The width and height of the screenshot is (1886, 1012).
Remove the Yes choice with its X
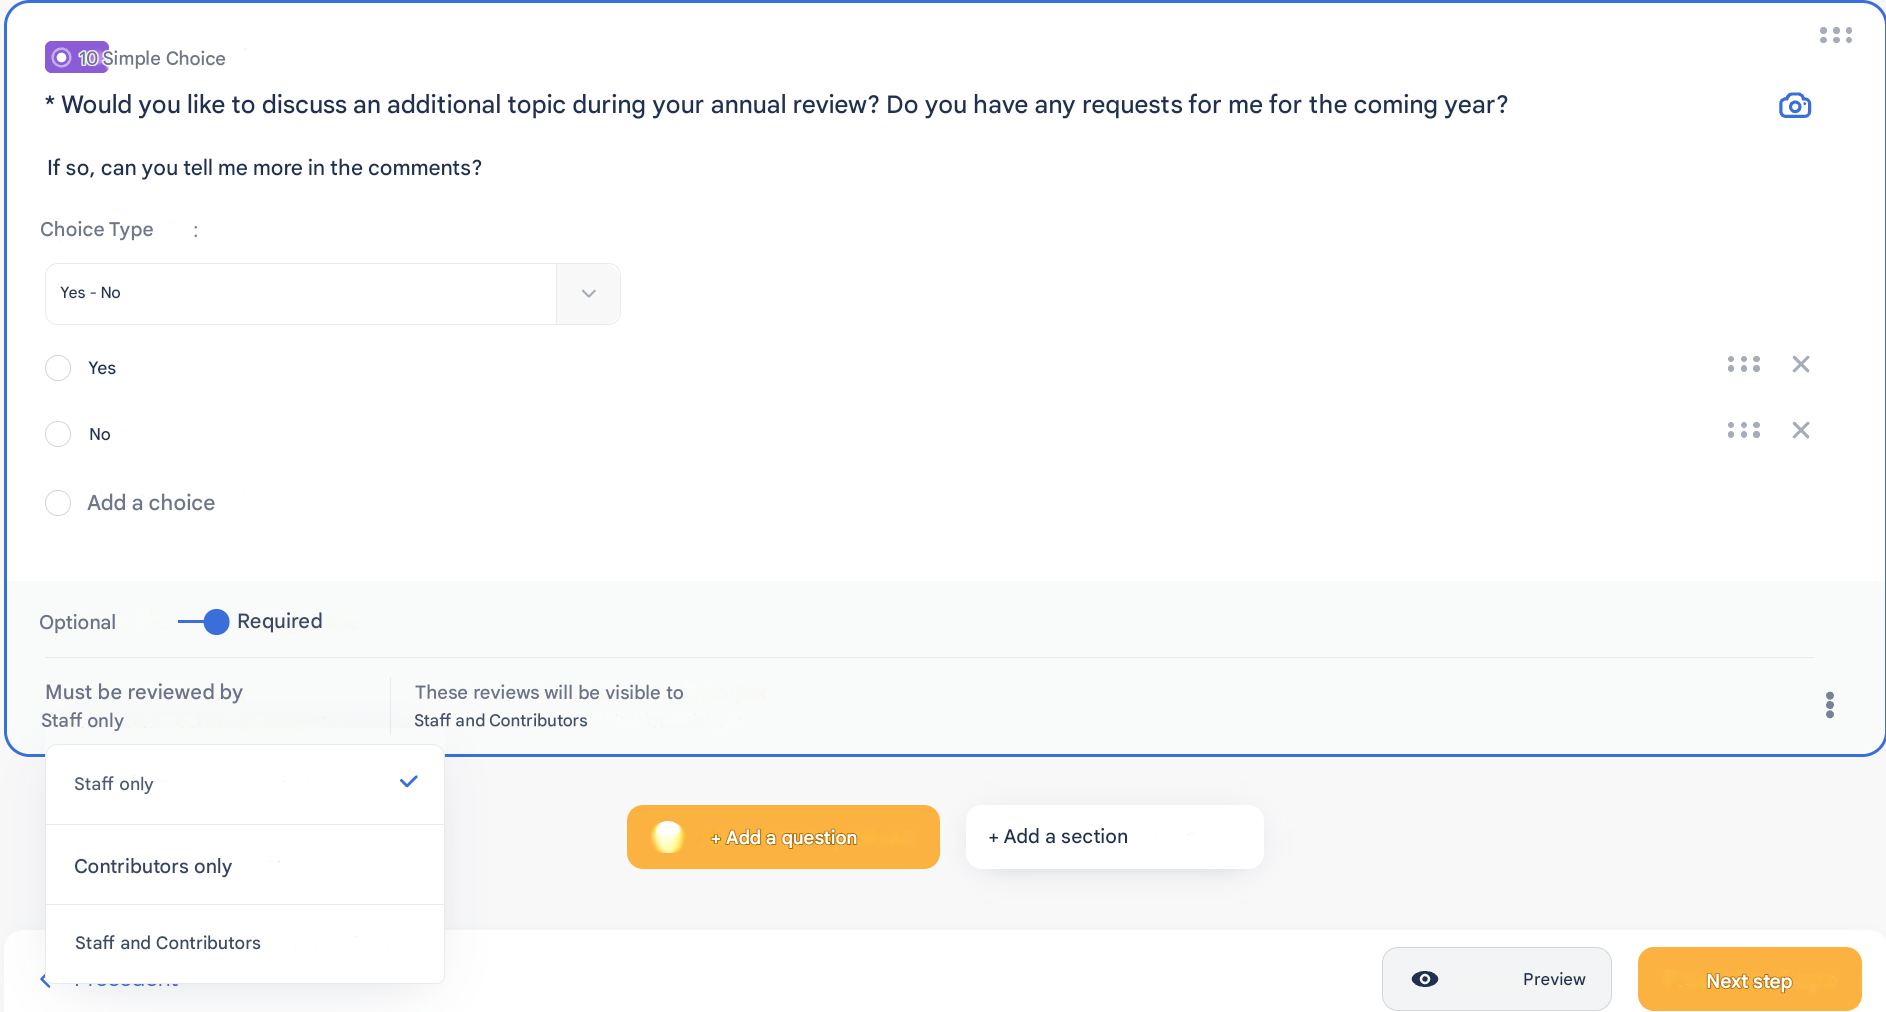[1800, 365]
